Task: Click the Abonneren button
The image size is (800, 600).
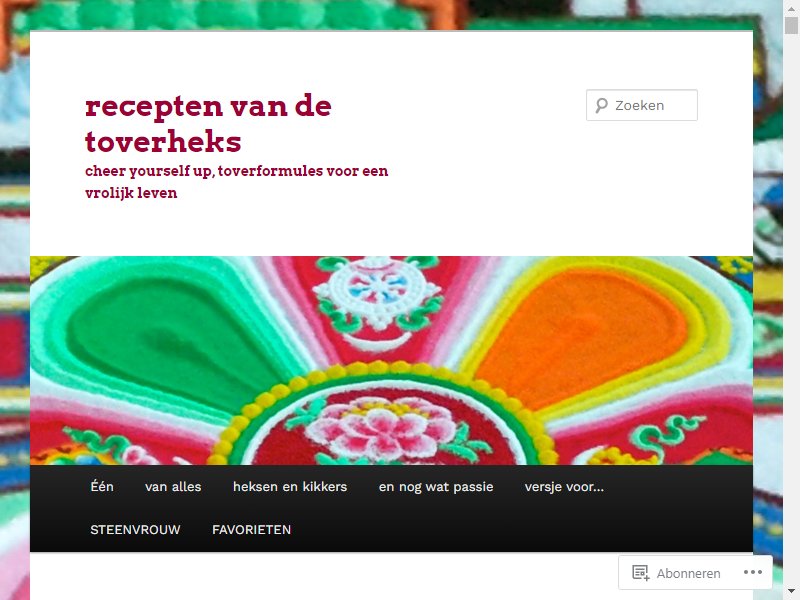Action: pyautogui.click(x=677, y=572)
